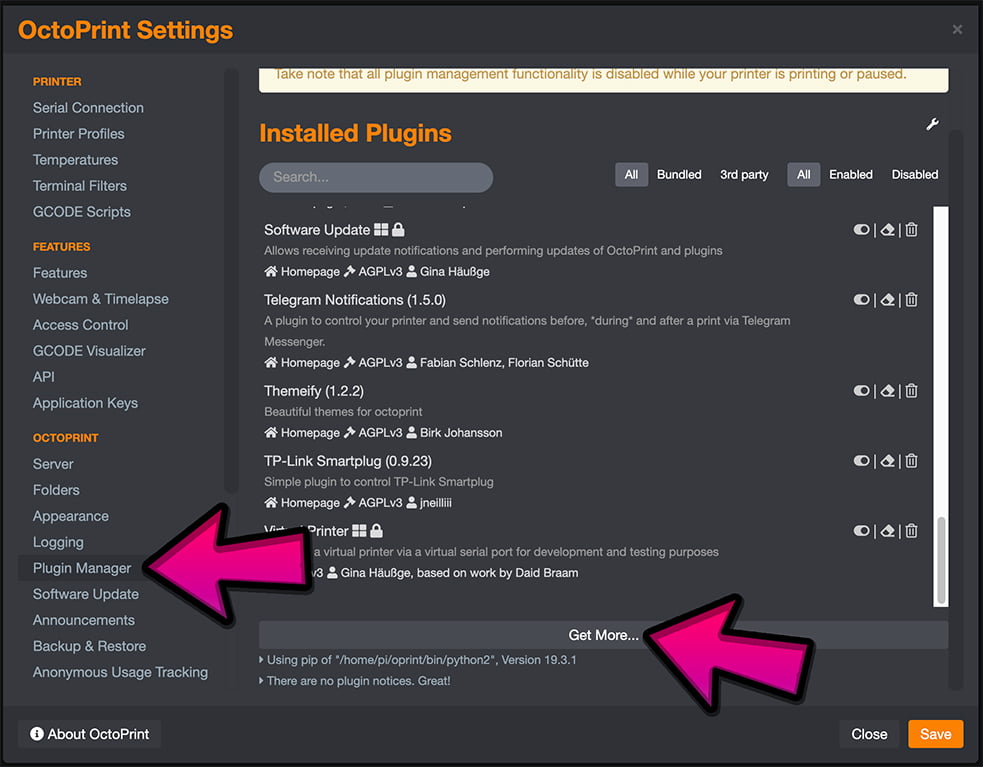Viewport: 983px width, 767px height.
Task: Click the info icon on About OctoPrint
Action: 37,734
